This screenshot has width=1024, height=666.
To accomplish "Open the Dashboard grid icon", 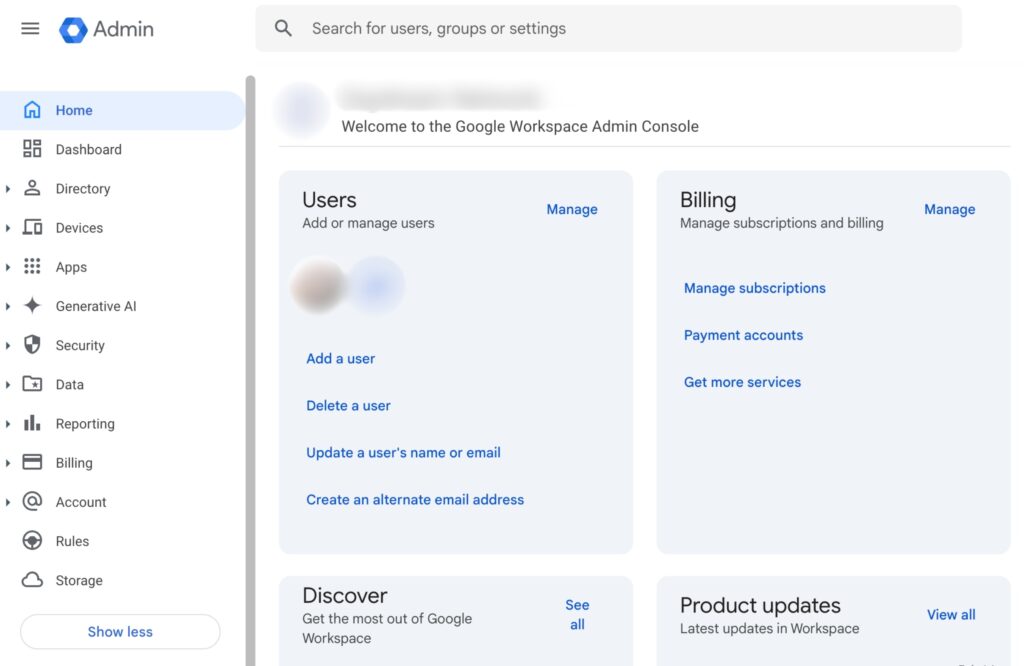I will (32, 149).
